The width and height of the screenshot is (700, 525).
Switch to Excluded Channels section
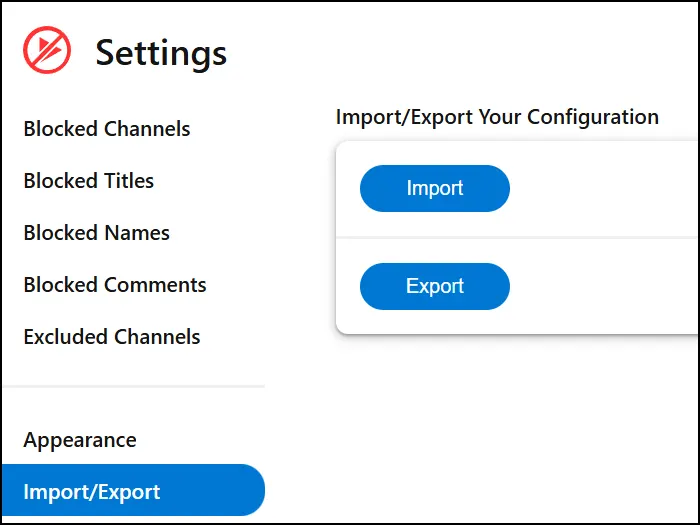point(112,337)
